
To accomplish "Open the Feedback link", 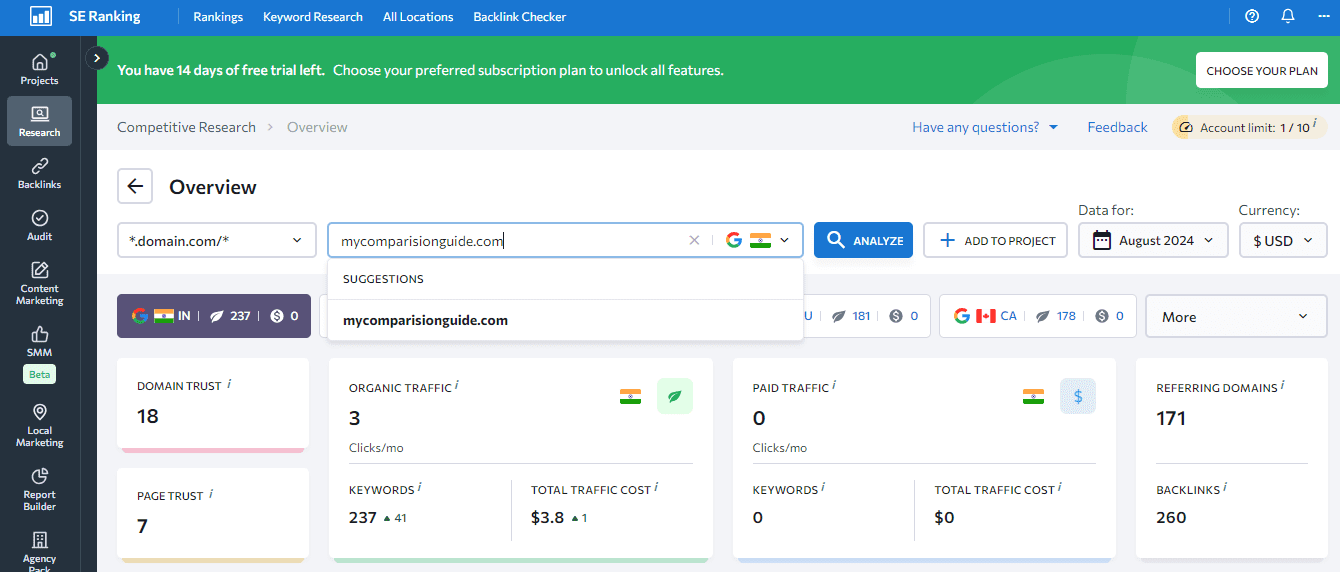I will point(1117,127).
